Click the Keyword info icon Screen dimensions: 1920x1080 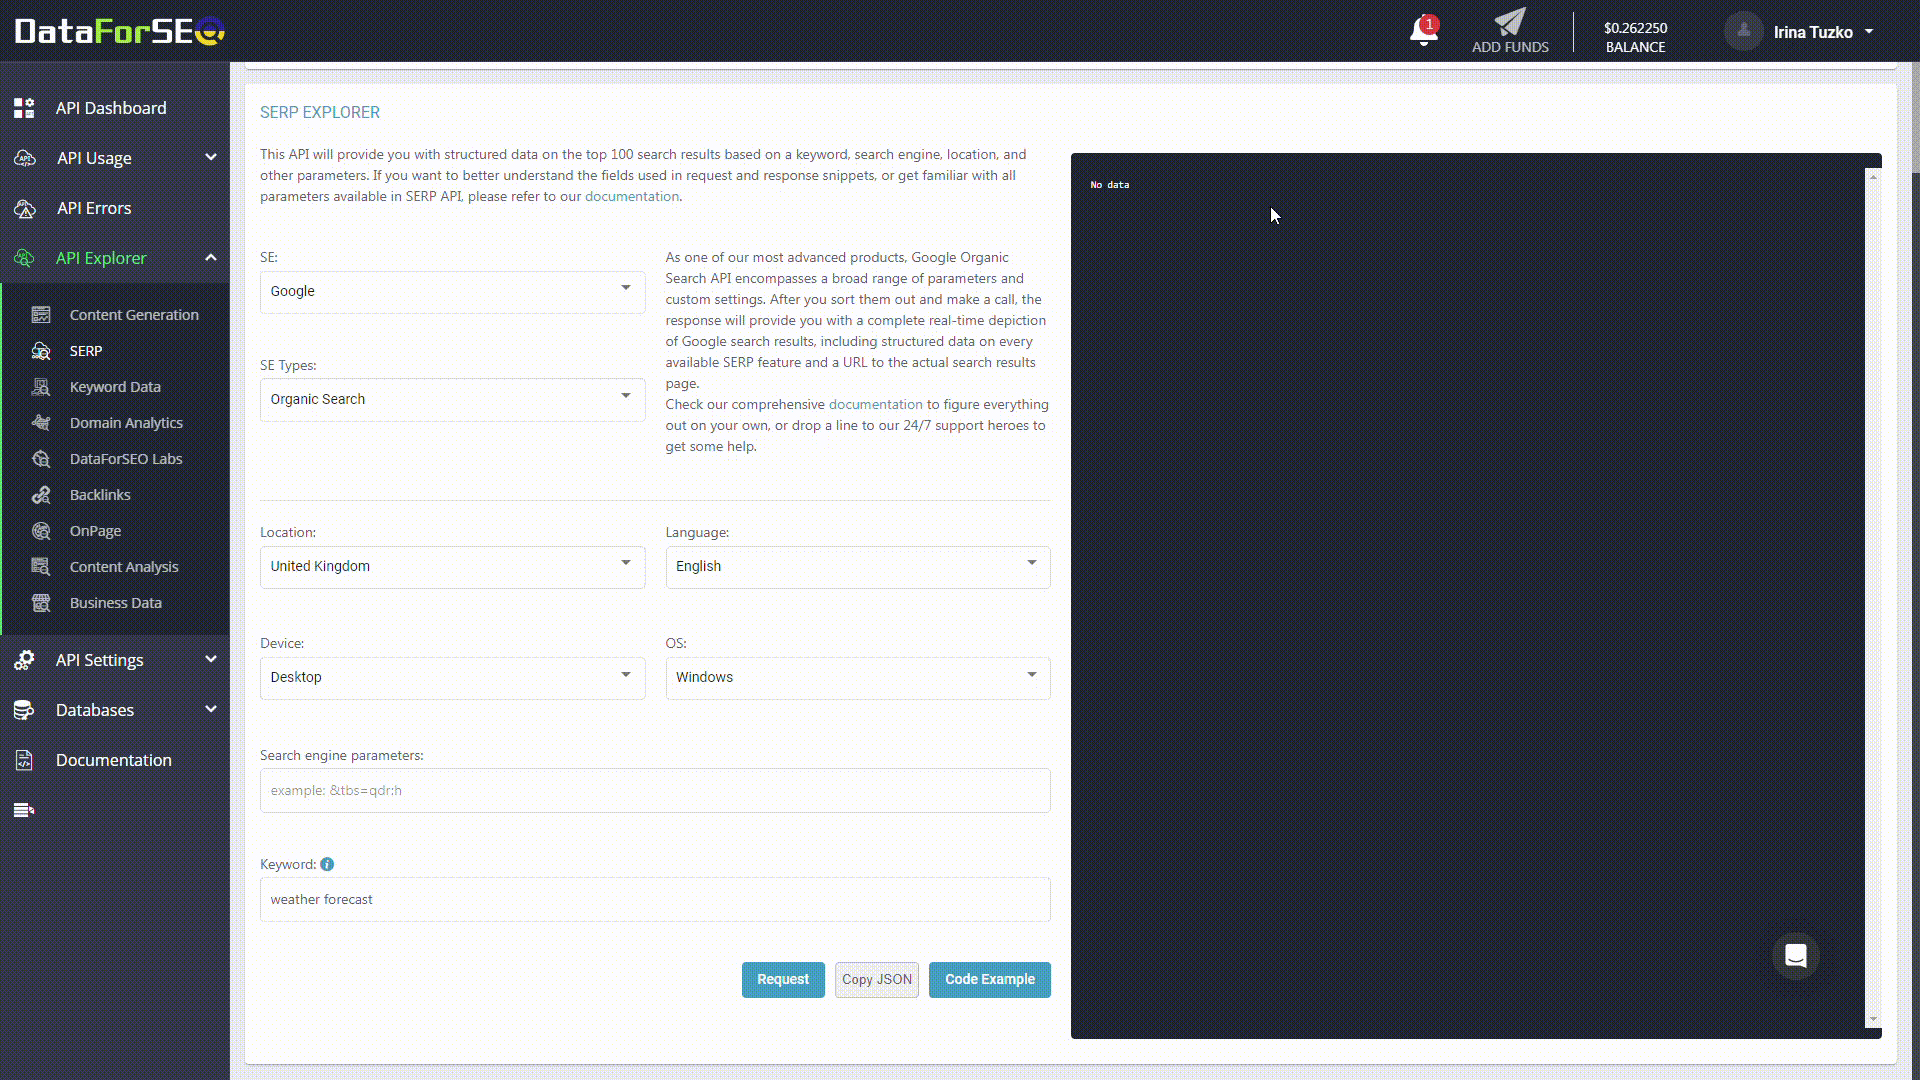[x=327, y=864]
